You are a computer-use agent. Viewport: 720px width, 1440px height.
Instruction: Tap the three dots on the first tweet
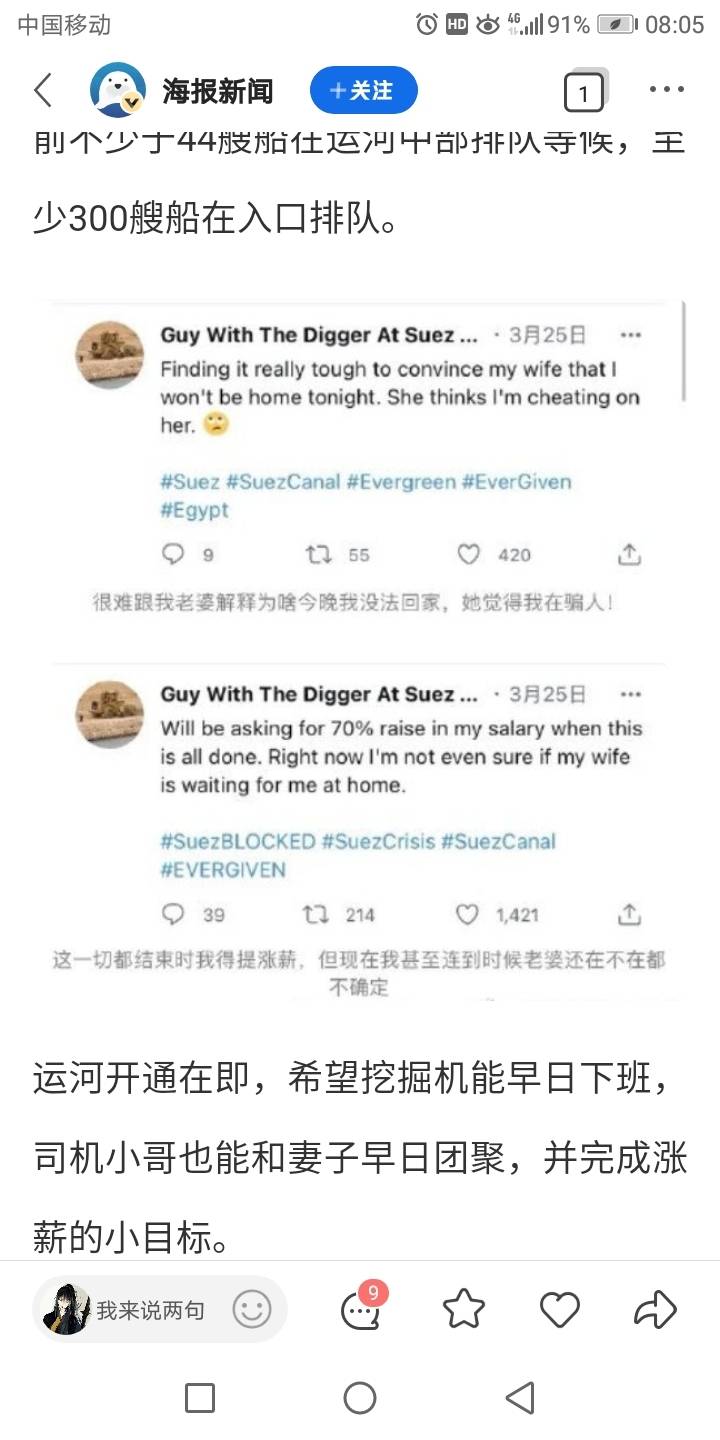pyautogui.click(x=630, y=335)
